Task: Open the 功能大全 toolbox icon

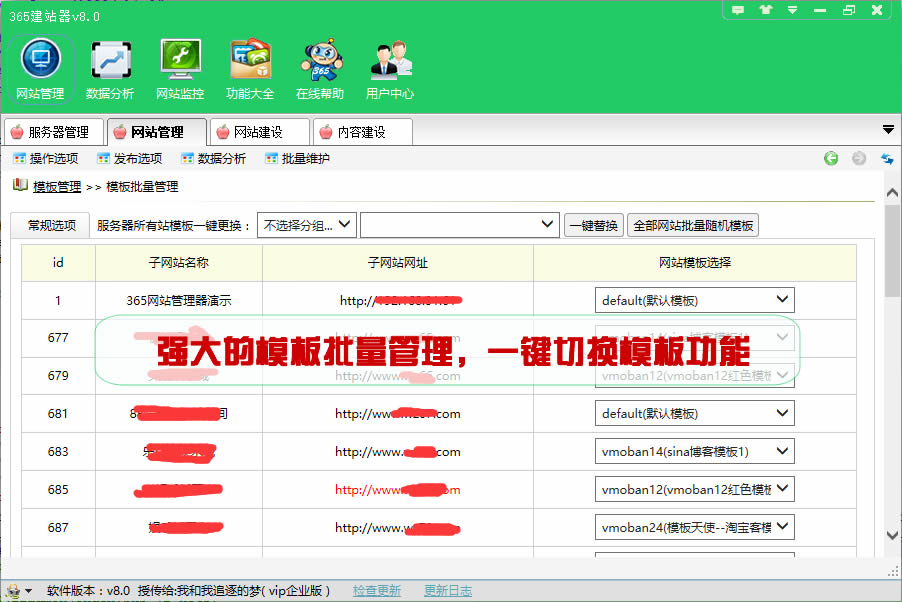Action: 250,68
